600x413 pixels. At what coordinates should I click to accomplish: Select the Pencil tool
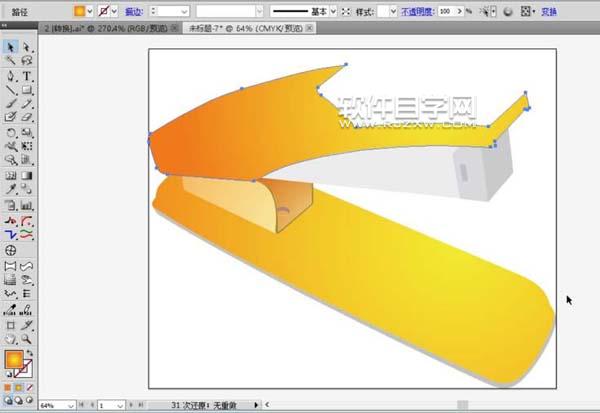coord(26,103)
